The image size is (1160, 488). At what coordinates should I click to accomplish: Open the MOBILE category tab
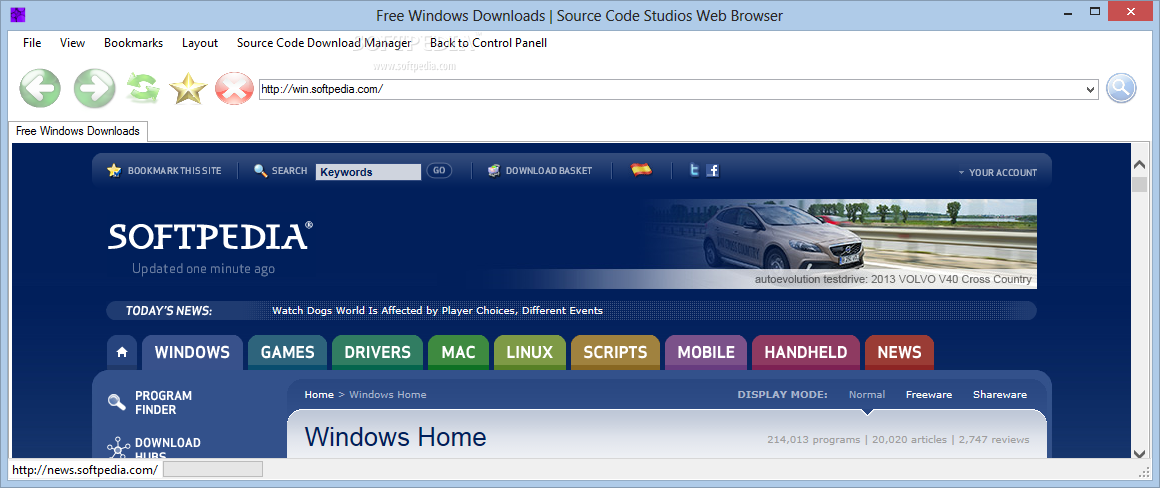tap(706, 352)
